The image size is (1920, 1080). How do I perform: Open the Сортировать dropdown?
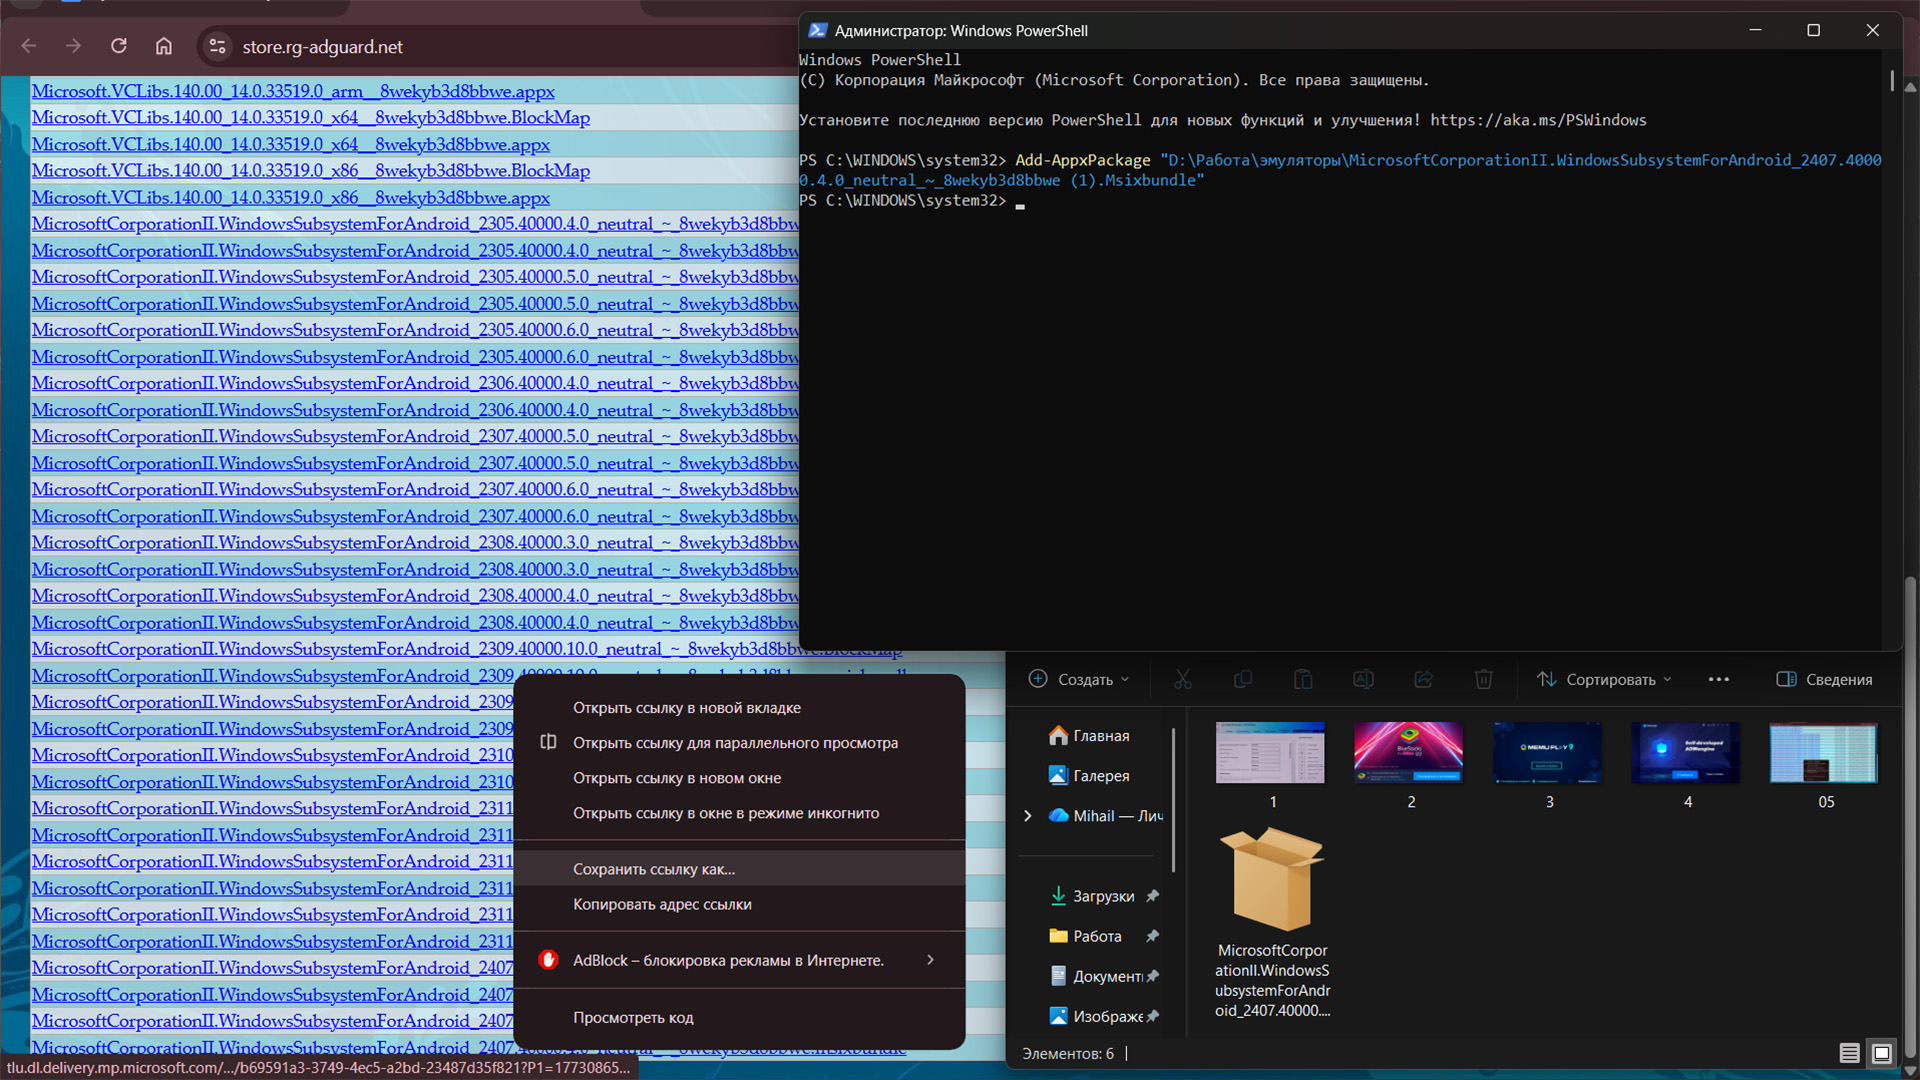[x=1604, y=679]
